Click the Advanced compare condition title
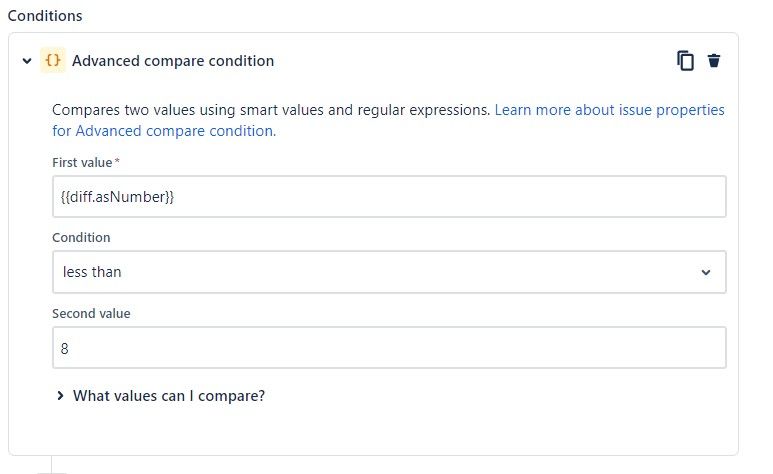The image size is (773, 474). [173, 61]
